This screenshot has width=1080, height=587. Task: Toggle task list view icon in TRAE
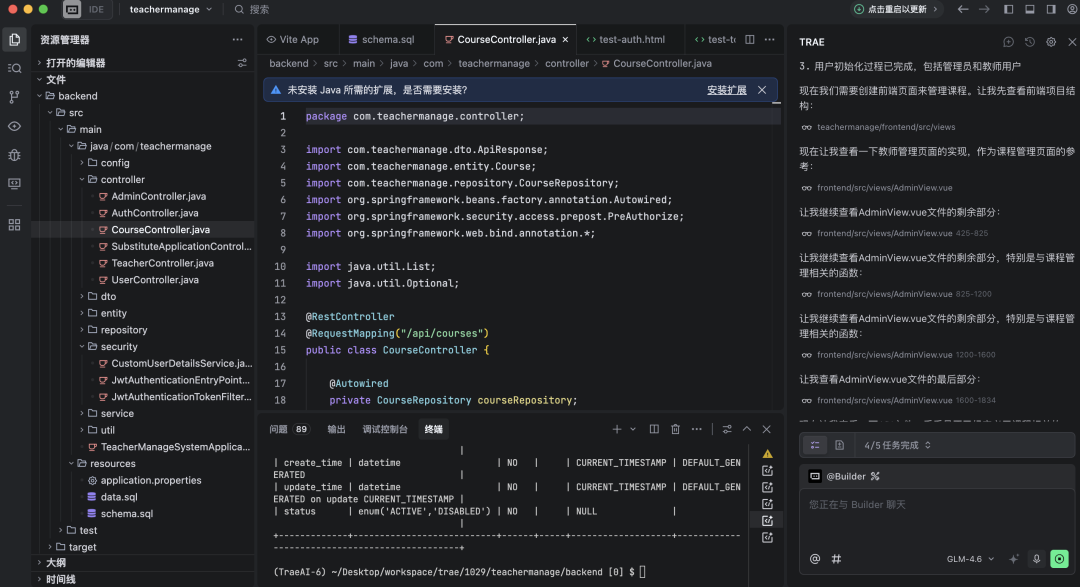pos(815,445)
